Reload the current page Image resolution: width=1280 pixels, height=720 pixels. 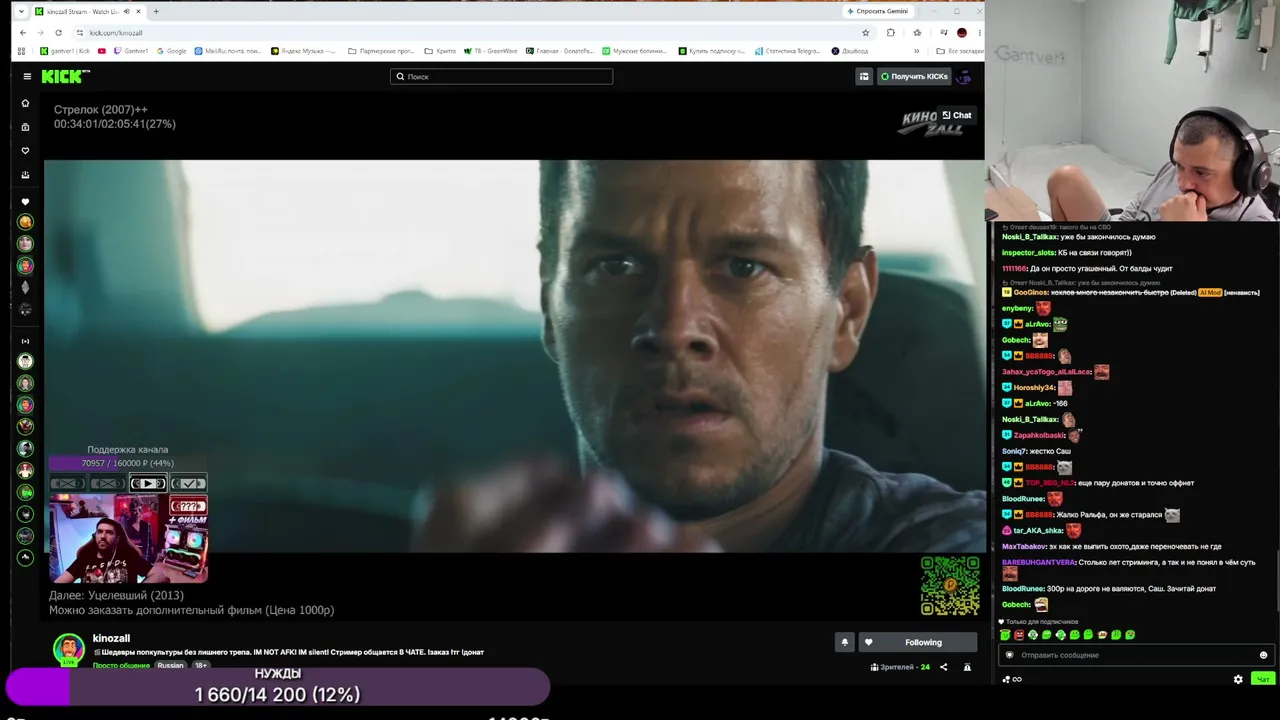(58, 32)
